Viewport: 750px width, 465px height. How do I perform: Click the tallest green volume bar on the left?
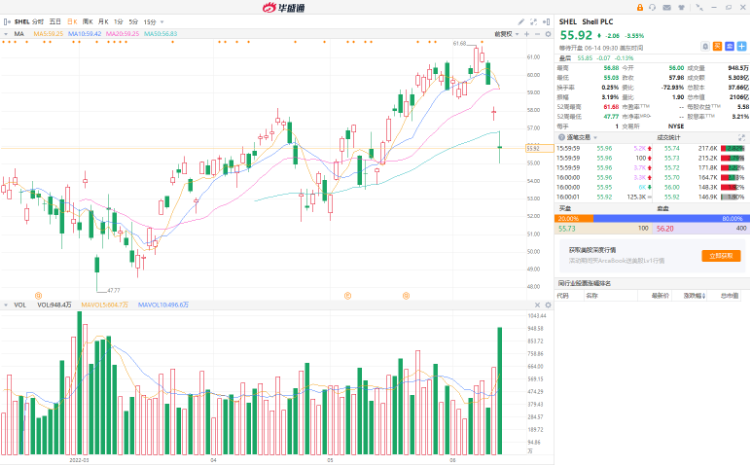79,383
